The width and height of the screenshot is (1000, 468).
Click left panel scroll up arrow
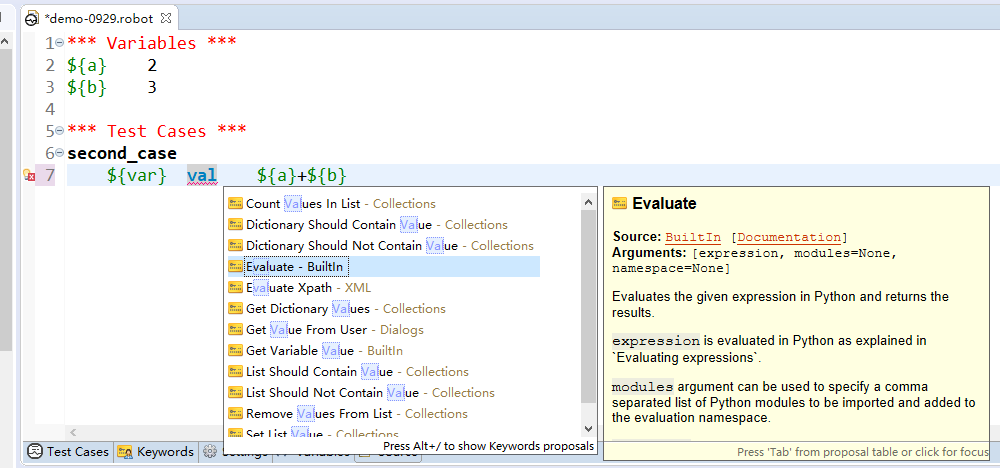click(x=4, y=41)
